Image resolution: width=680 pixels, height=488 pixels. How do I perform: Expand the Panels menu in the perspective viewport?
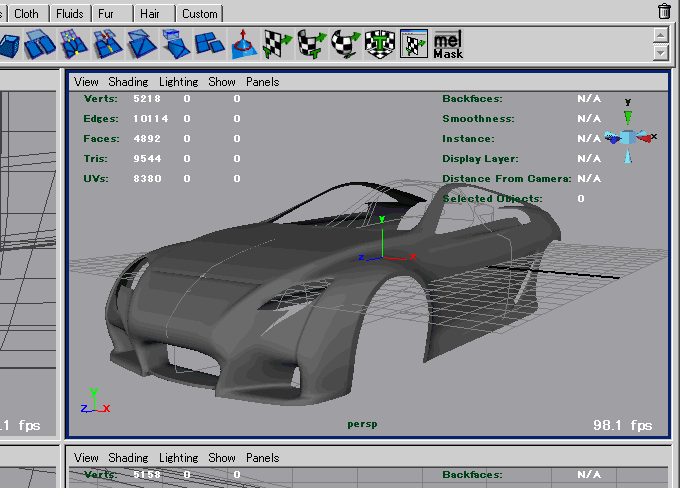(262, 82)
